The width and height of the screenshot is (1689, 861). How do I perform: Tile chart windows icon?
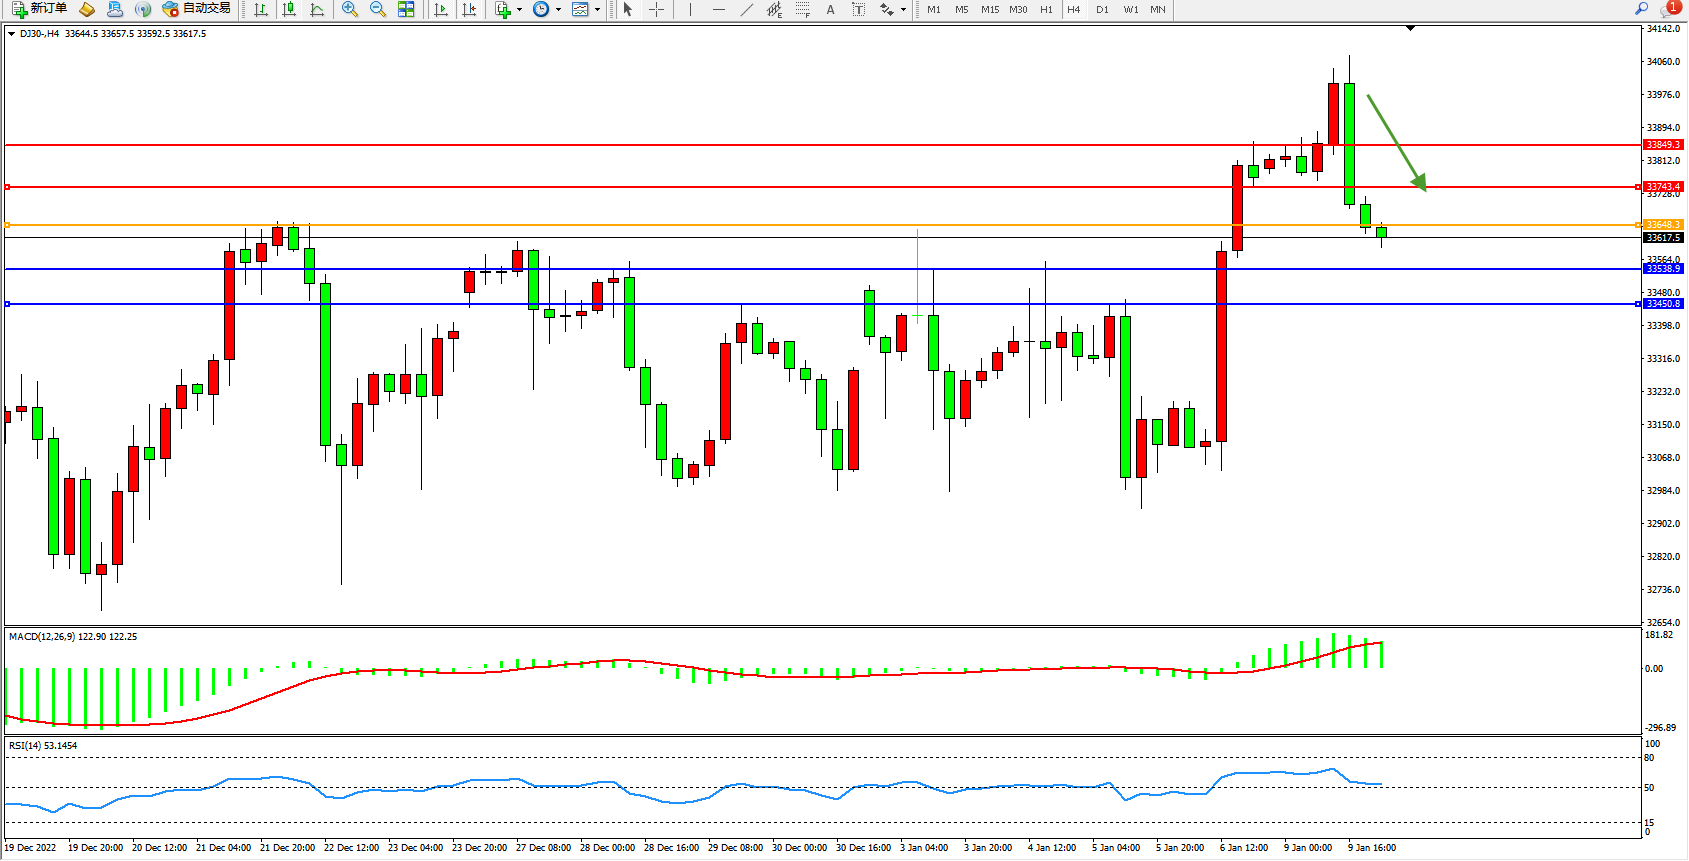tap(406, 9)
